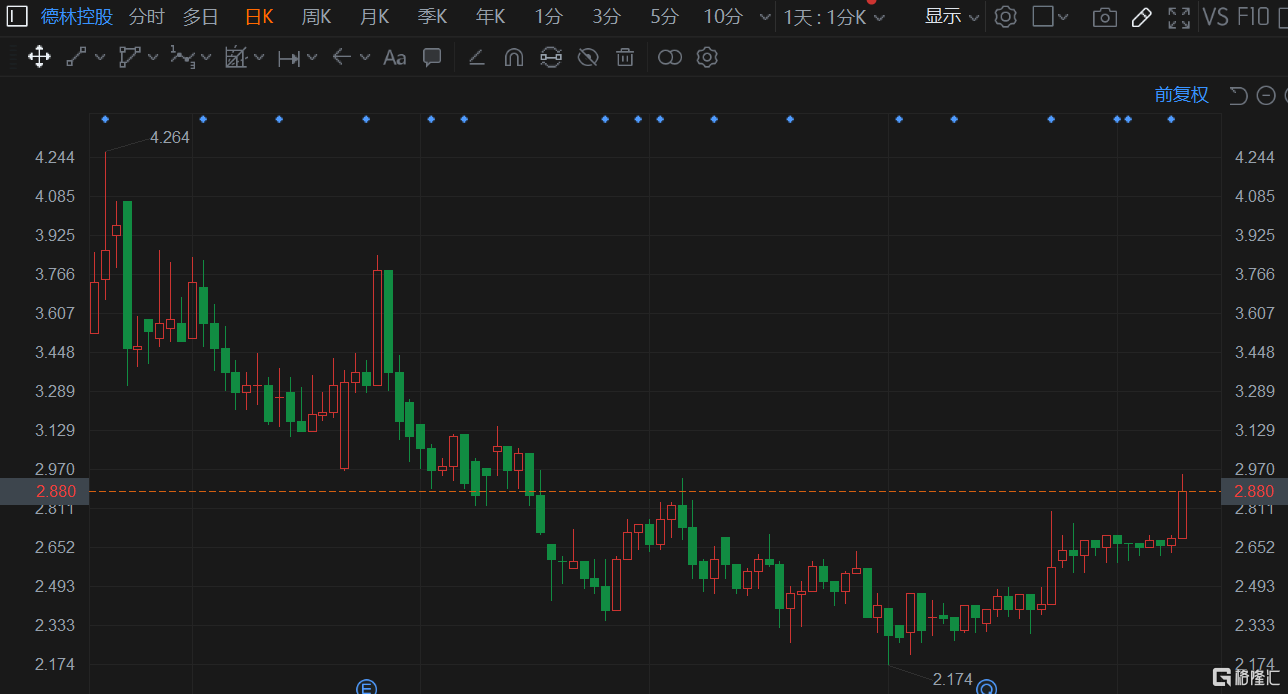Click the zoom-out minus button on chart
Screen dimensions: 1288x694
coord(1266,95)
